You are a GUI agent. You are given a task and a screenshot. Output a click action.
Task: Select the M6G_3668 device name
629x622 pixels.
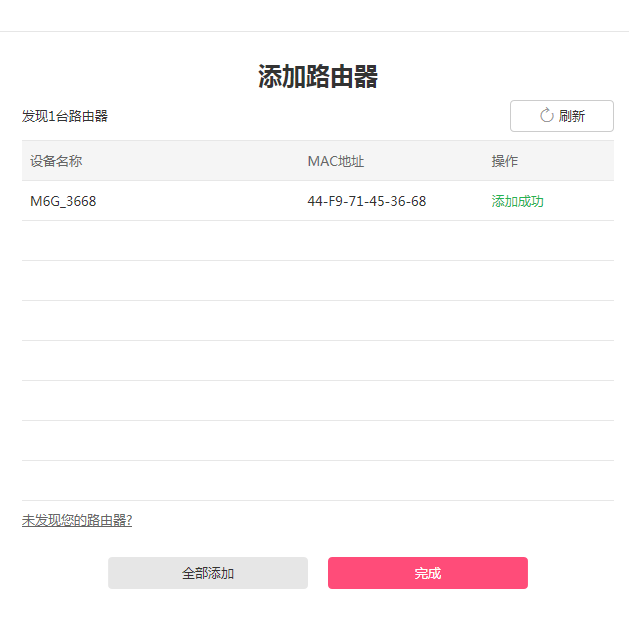pyautogui.click(x=63, y=201)
